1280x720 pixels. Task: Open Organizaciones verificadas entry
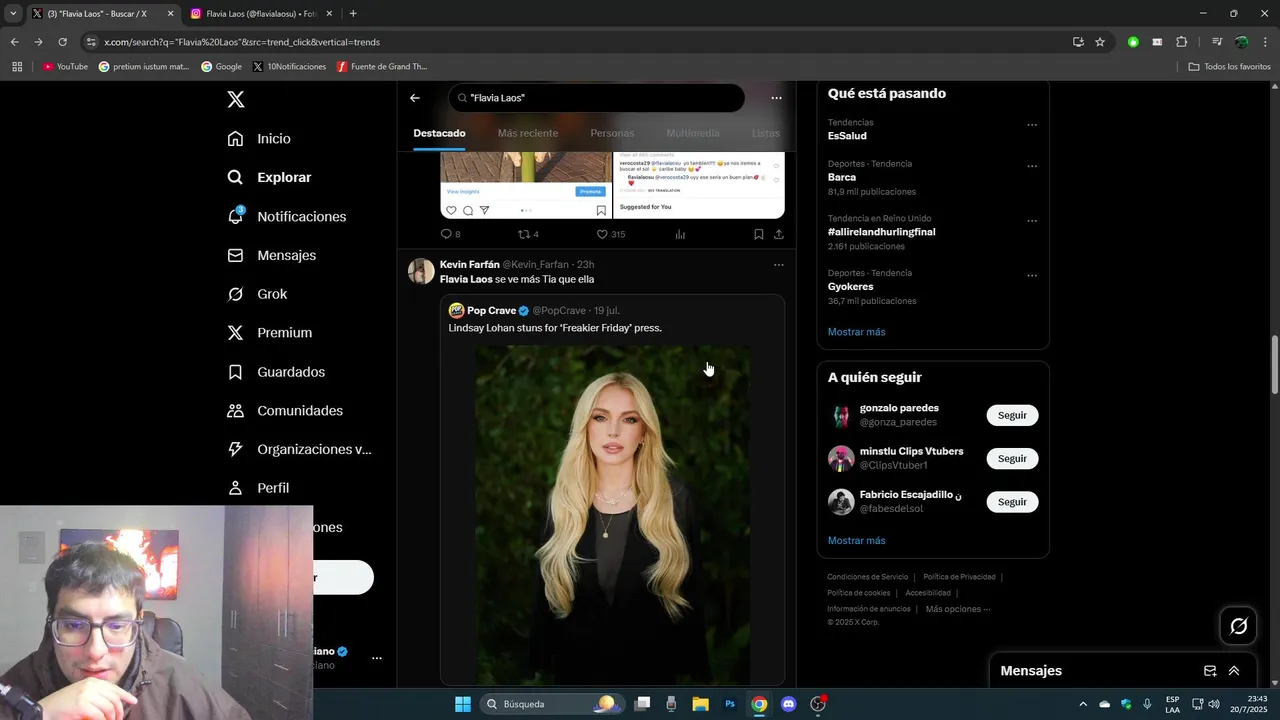coord(299,449)
